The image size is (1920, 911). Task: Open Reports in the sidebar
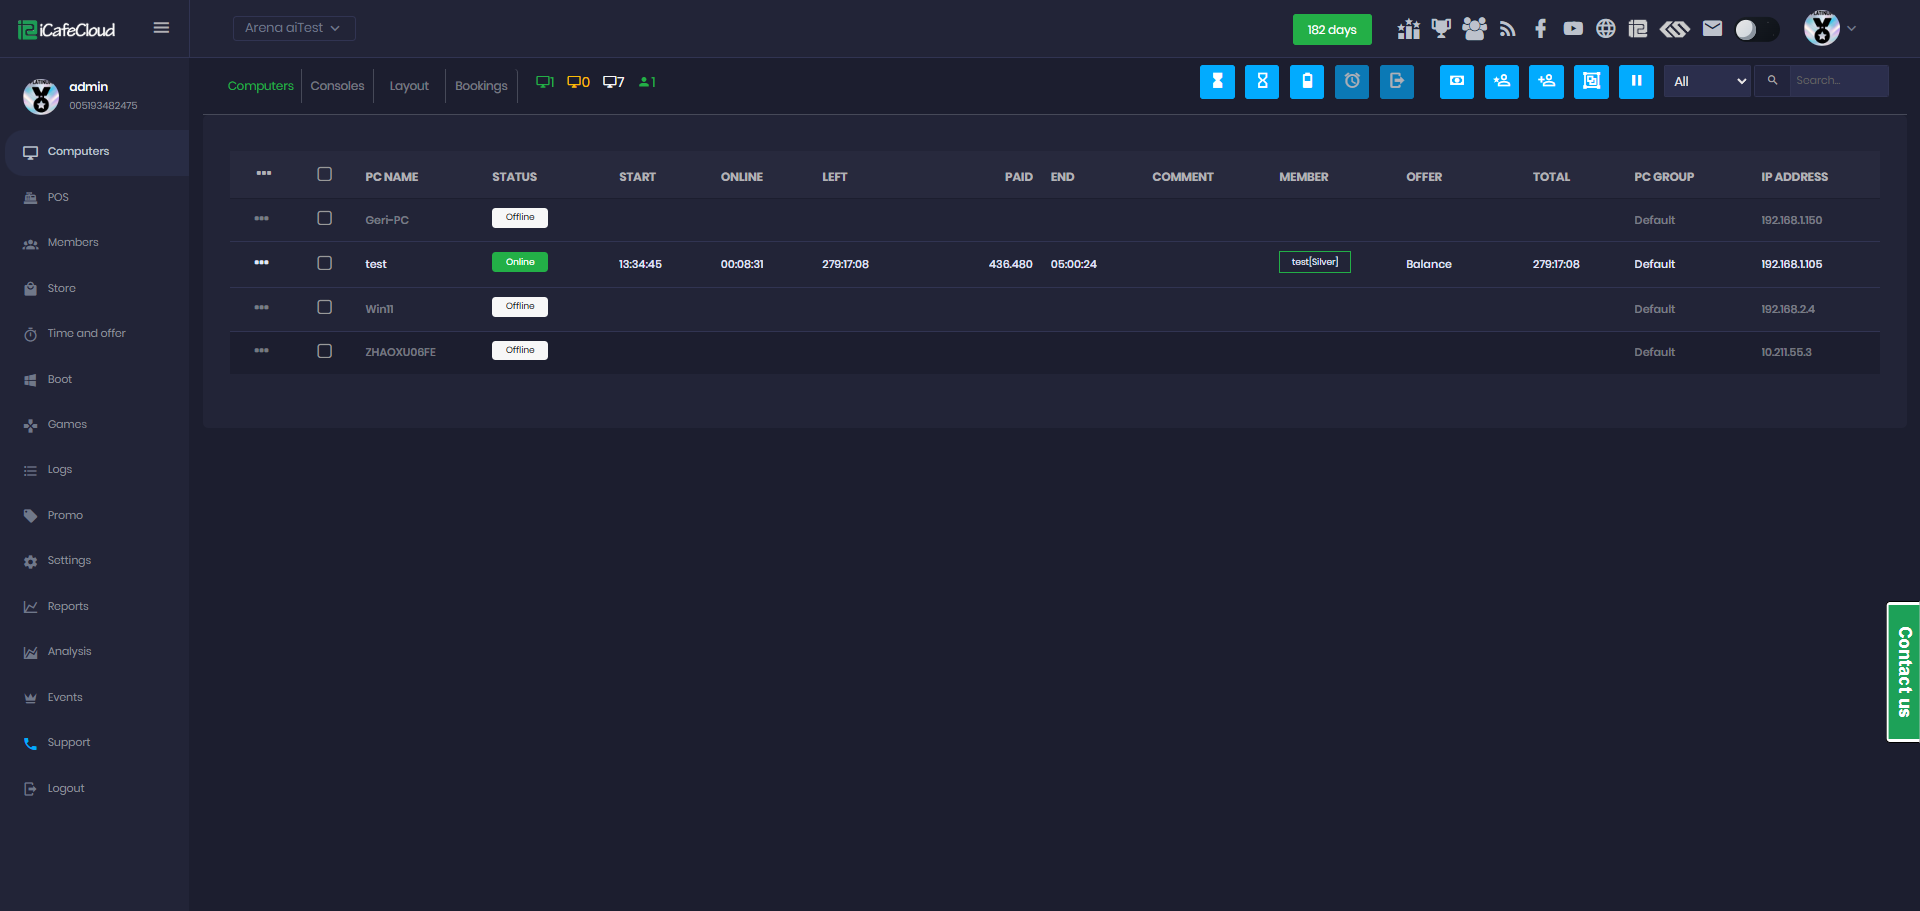point(68,607)
